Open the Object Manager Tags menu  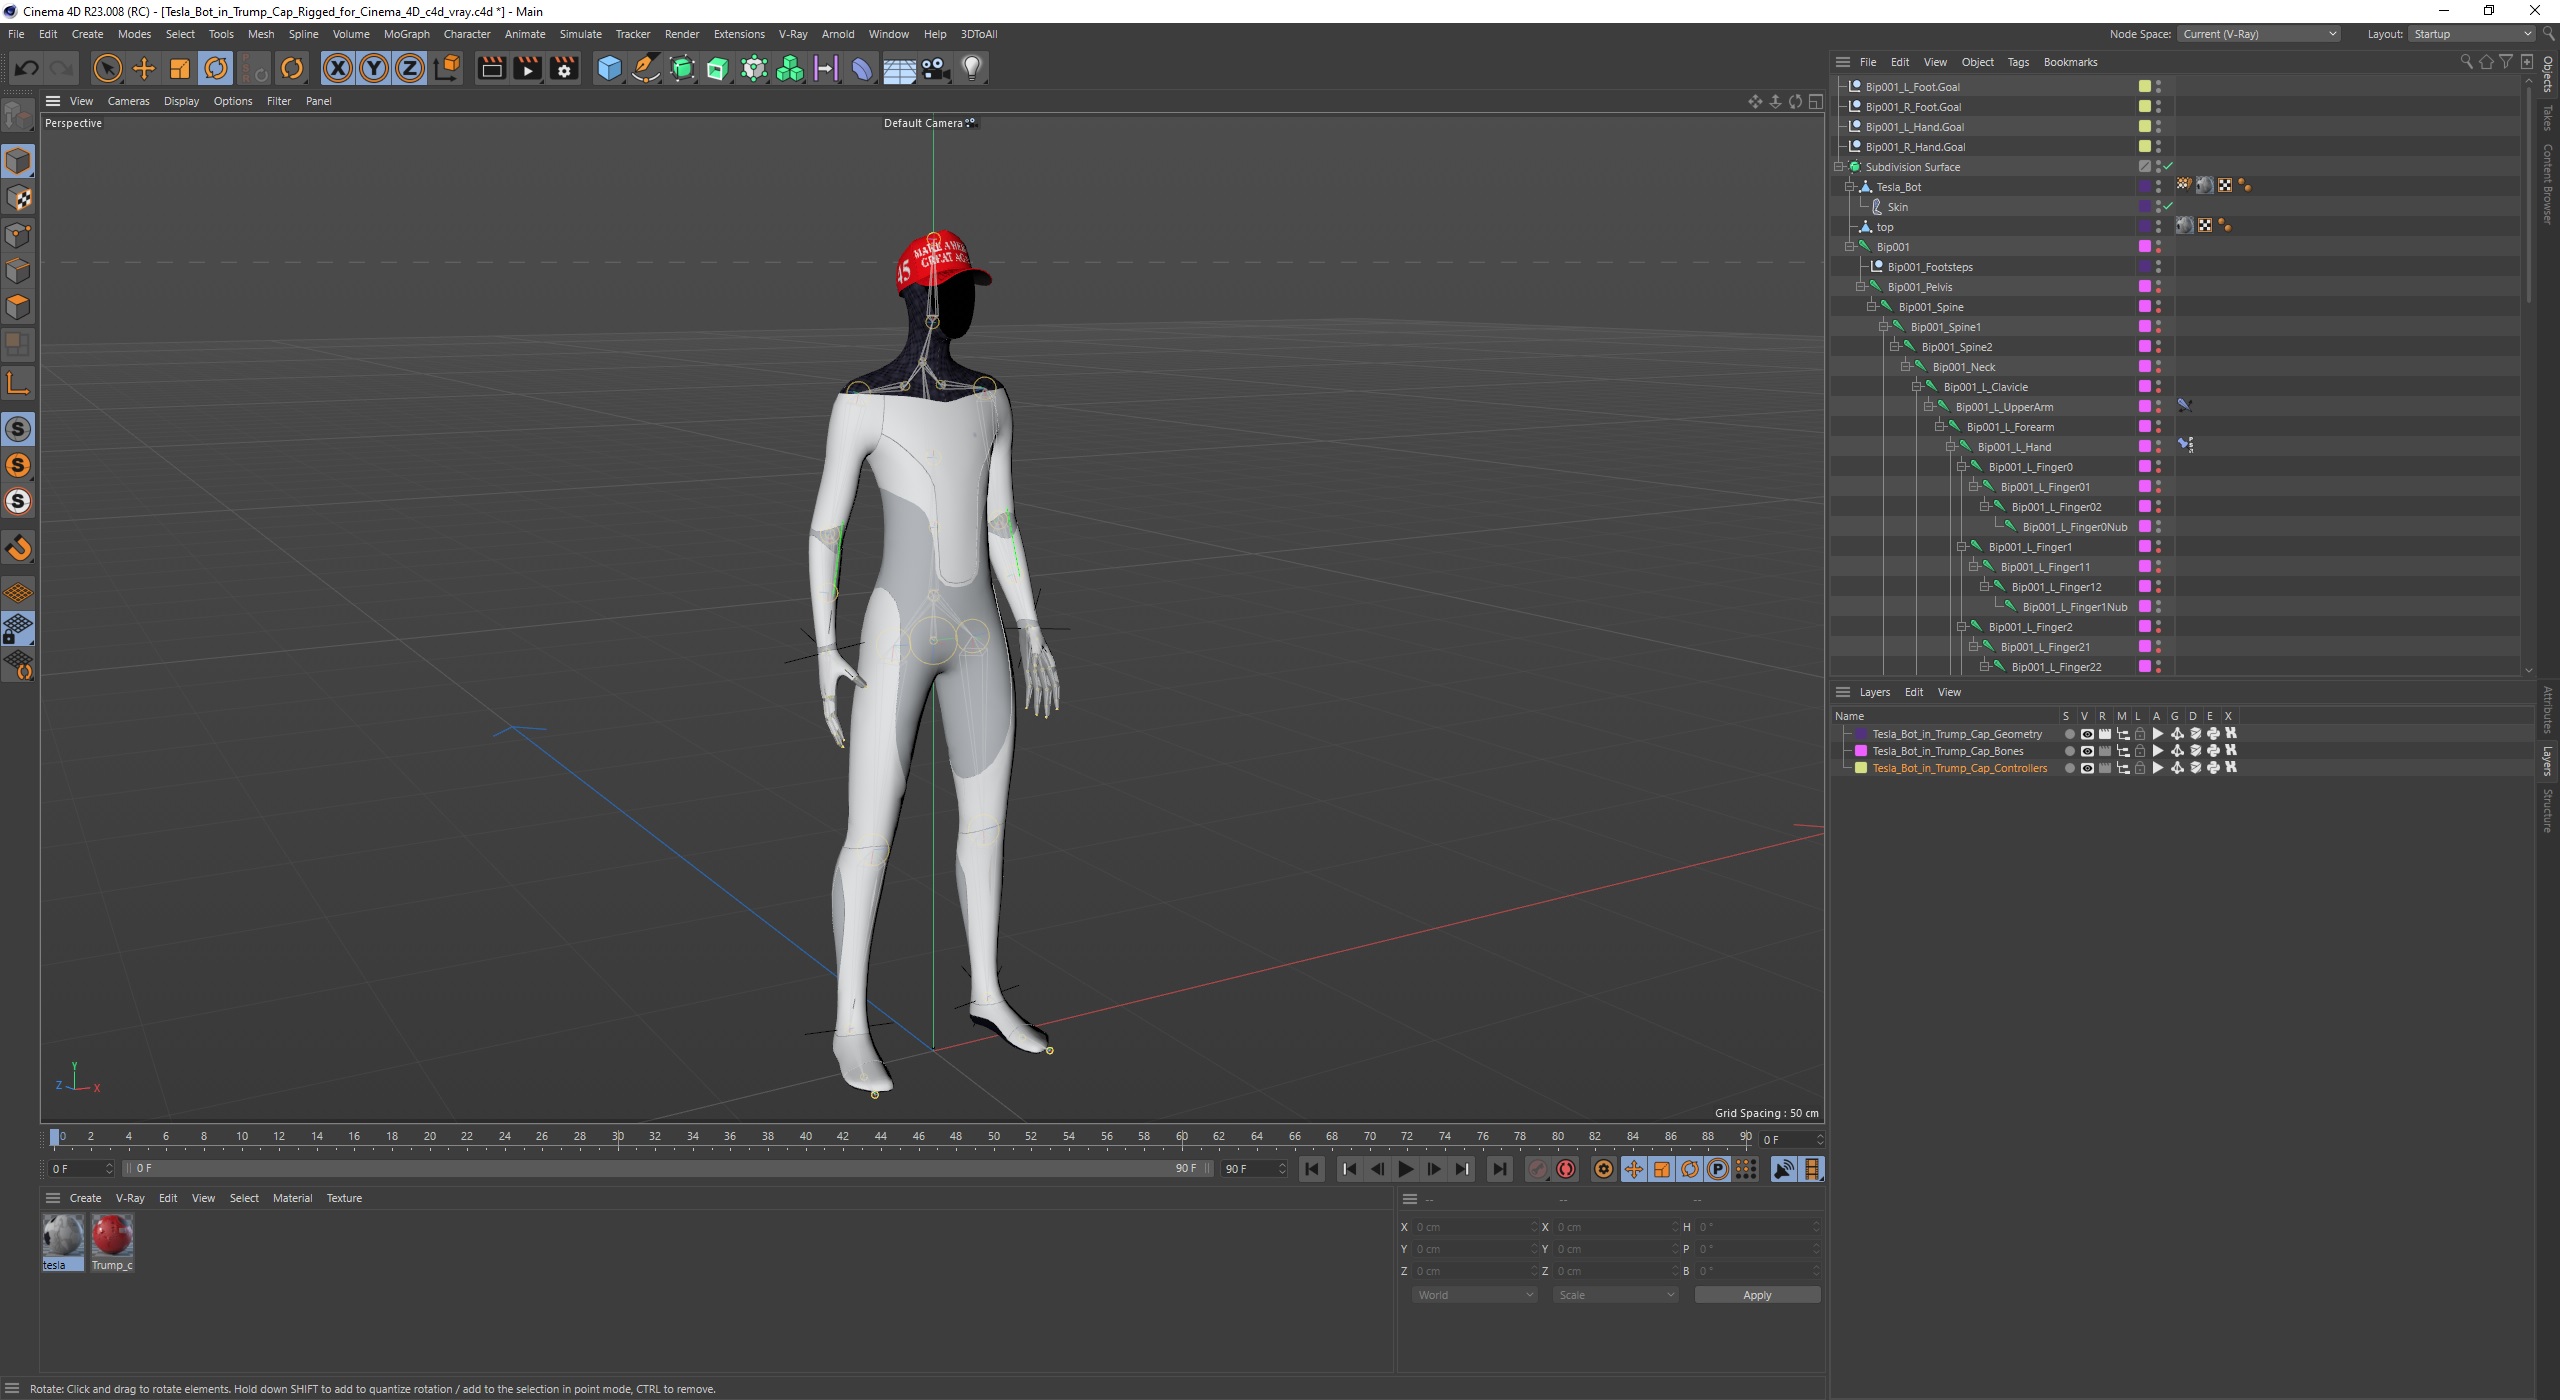pos(2018,62)
